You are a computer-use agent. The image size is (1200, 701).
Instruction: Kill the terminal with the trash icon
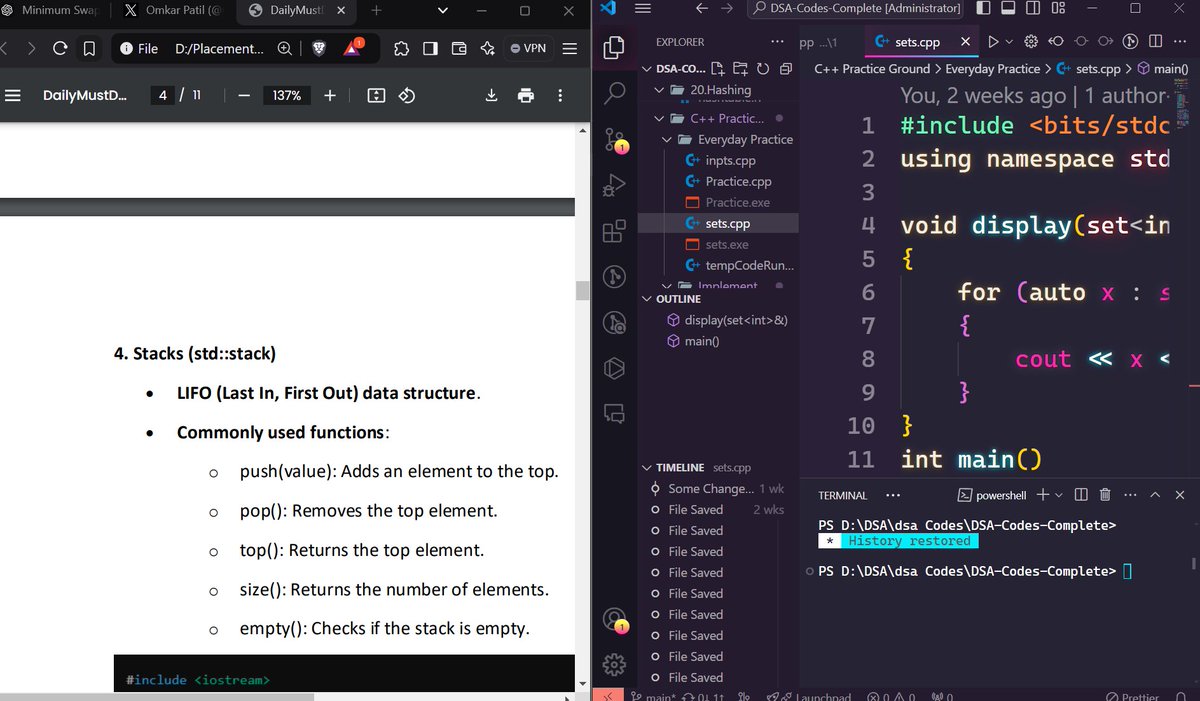pyautogui.click(x=1105, y=495)
